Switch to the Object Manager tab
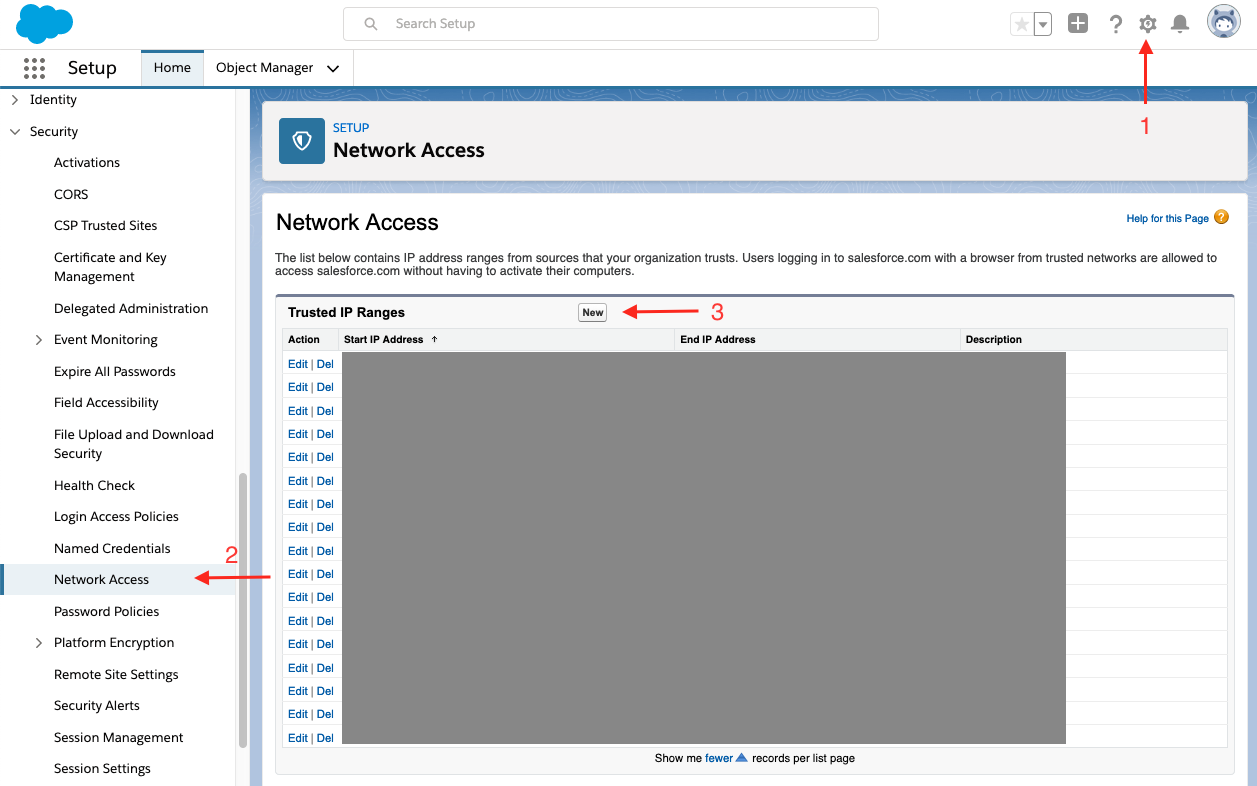Screen dimensions: 1257x786 265,68
